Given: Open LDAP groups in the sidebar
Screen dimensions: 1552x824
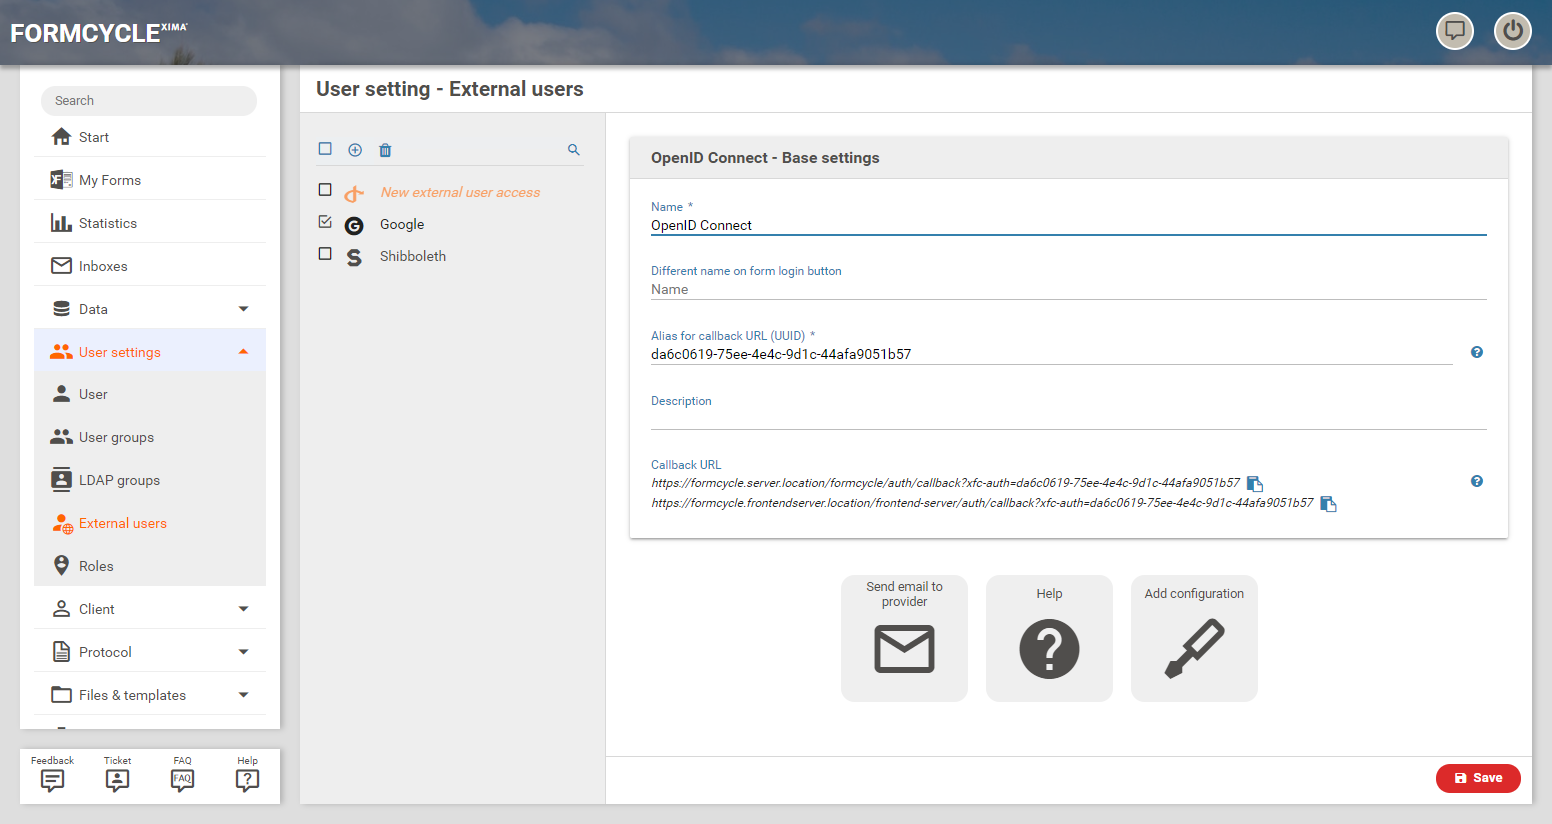Looking at the screenshot, I should [x=119, y=480].
